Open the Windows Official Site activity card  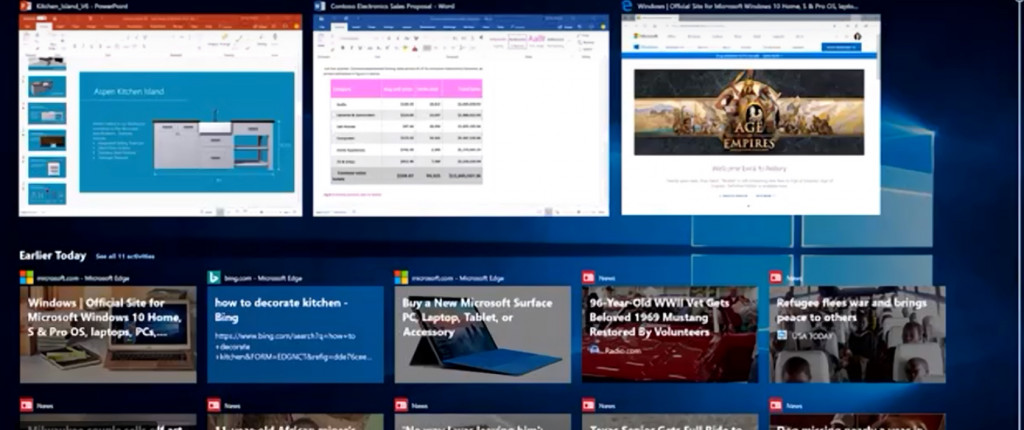(108, 335)
